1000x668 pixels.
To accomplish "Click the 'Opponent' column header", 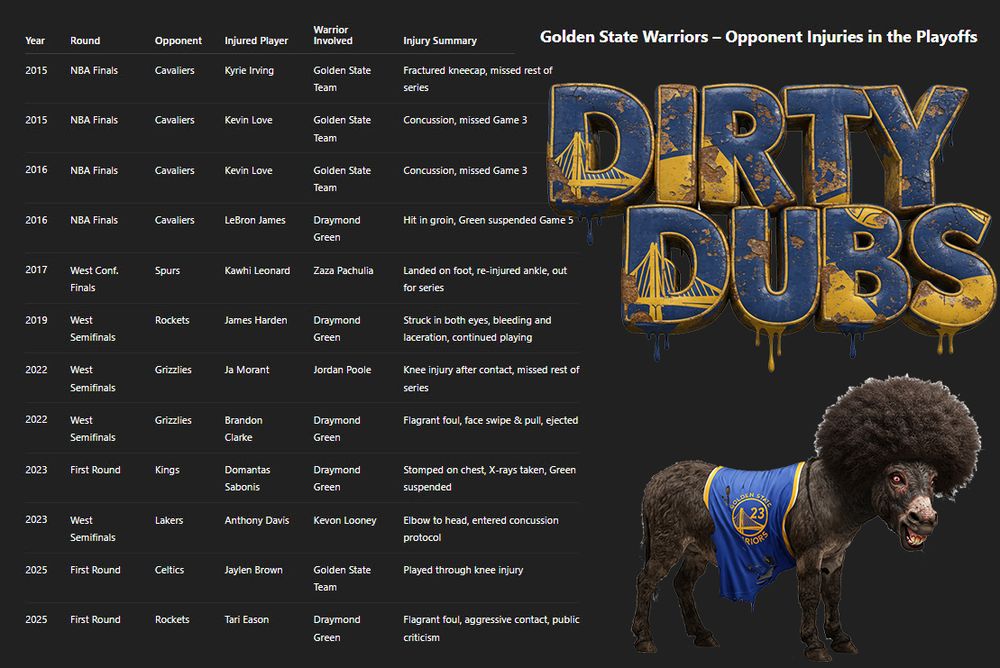I will pyautogui.click(x=178, y=41).
